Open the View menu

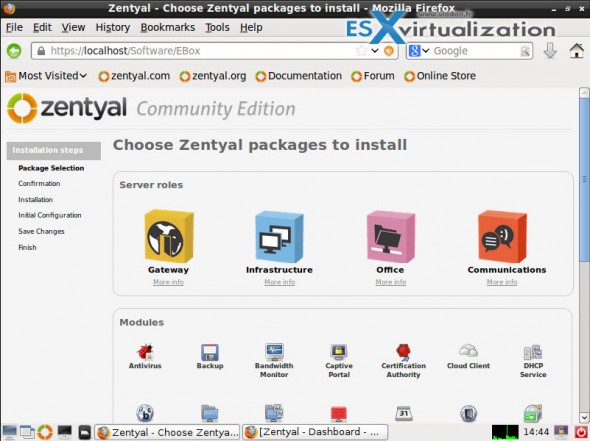(x=73, y=27)
